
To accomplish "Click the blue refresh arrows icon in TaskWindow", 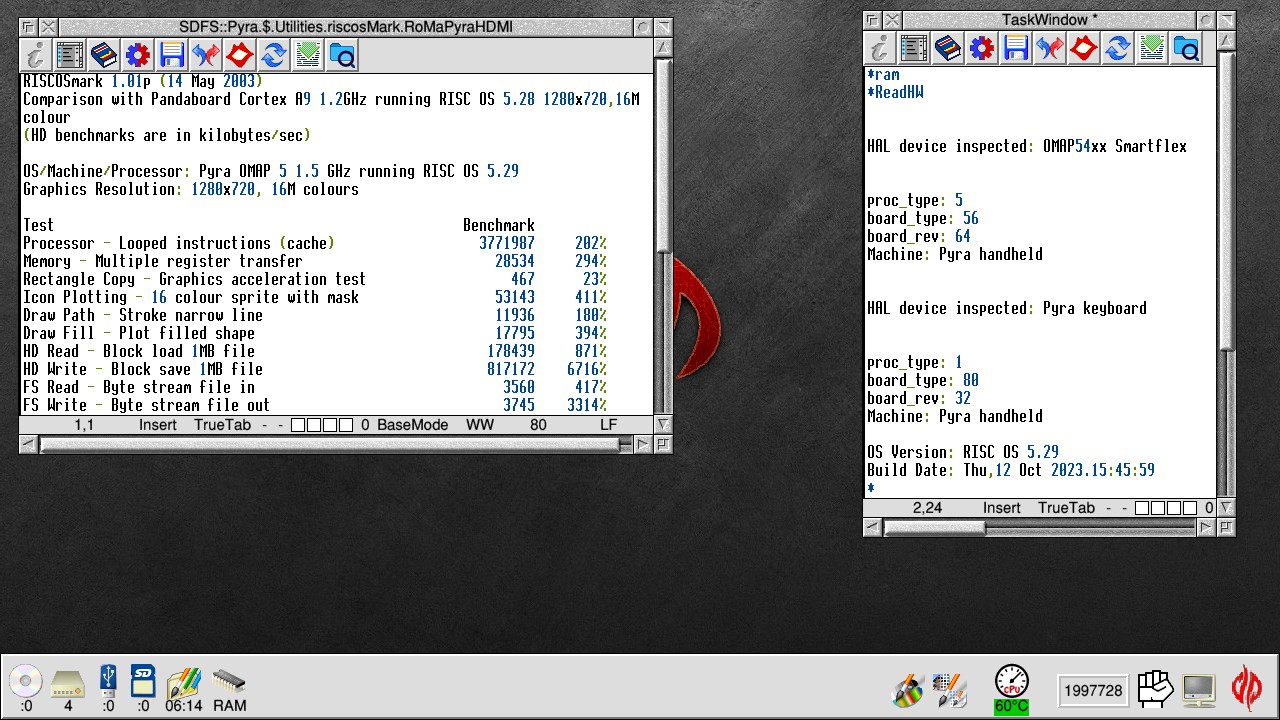I will 1118,48.
